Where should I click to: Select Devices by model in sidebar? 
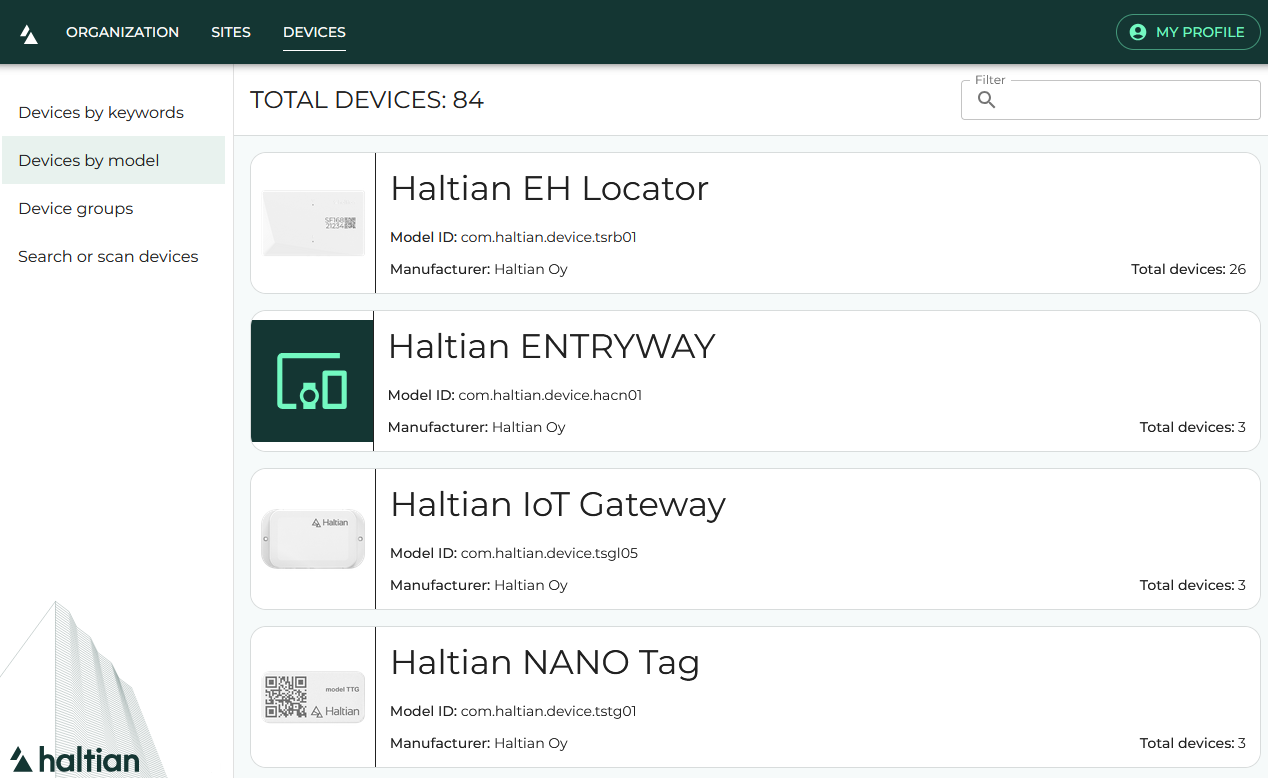(113, 160)
